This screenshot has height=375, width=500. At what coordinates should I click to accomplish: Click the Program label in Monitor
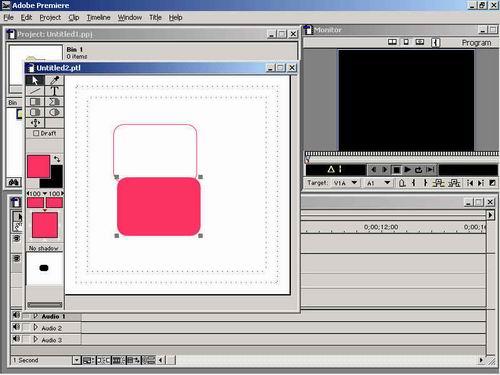(x=476, y=43)
